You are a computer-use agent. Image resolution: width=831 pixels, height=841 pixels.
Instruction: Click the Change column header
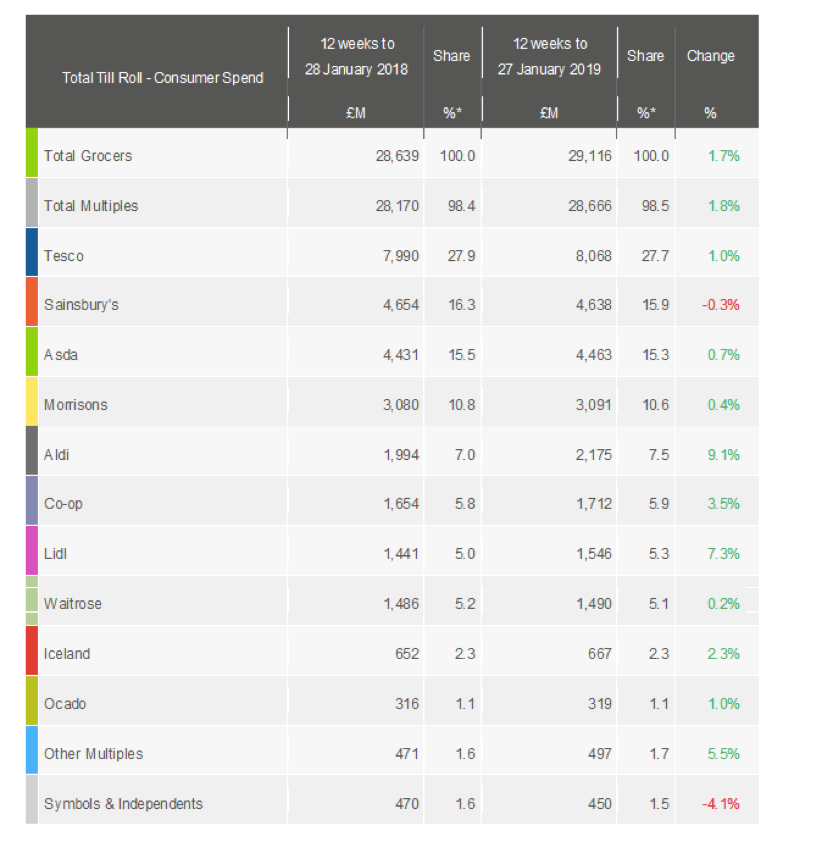[710, 56]
